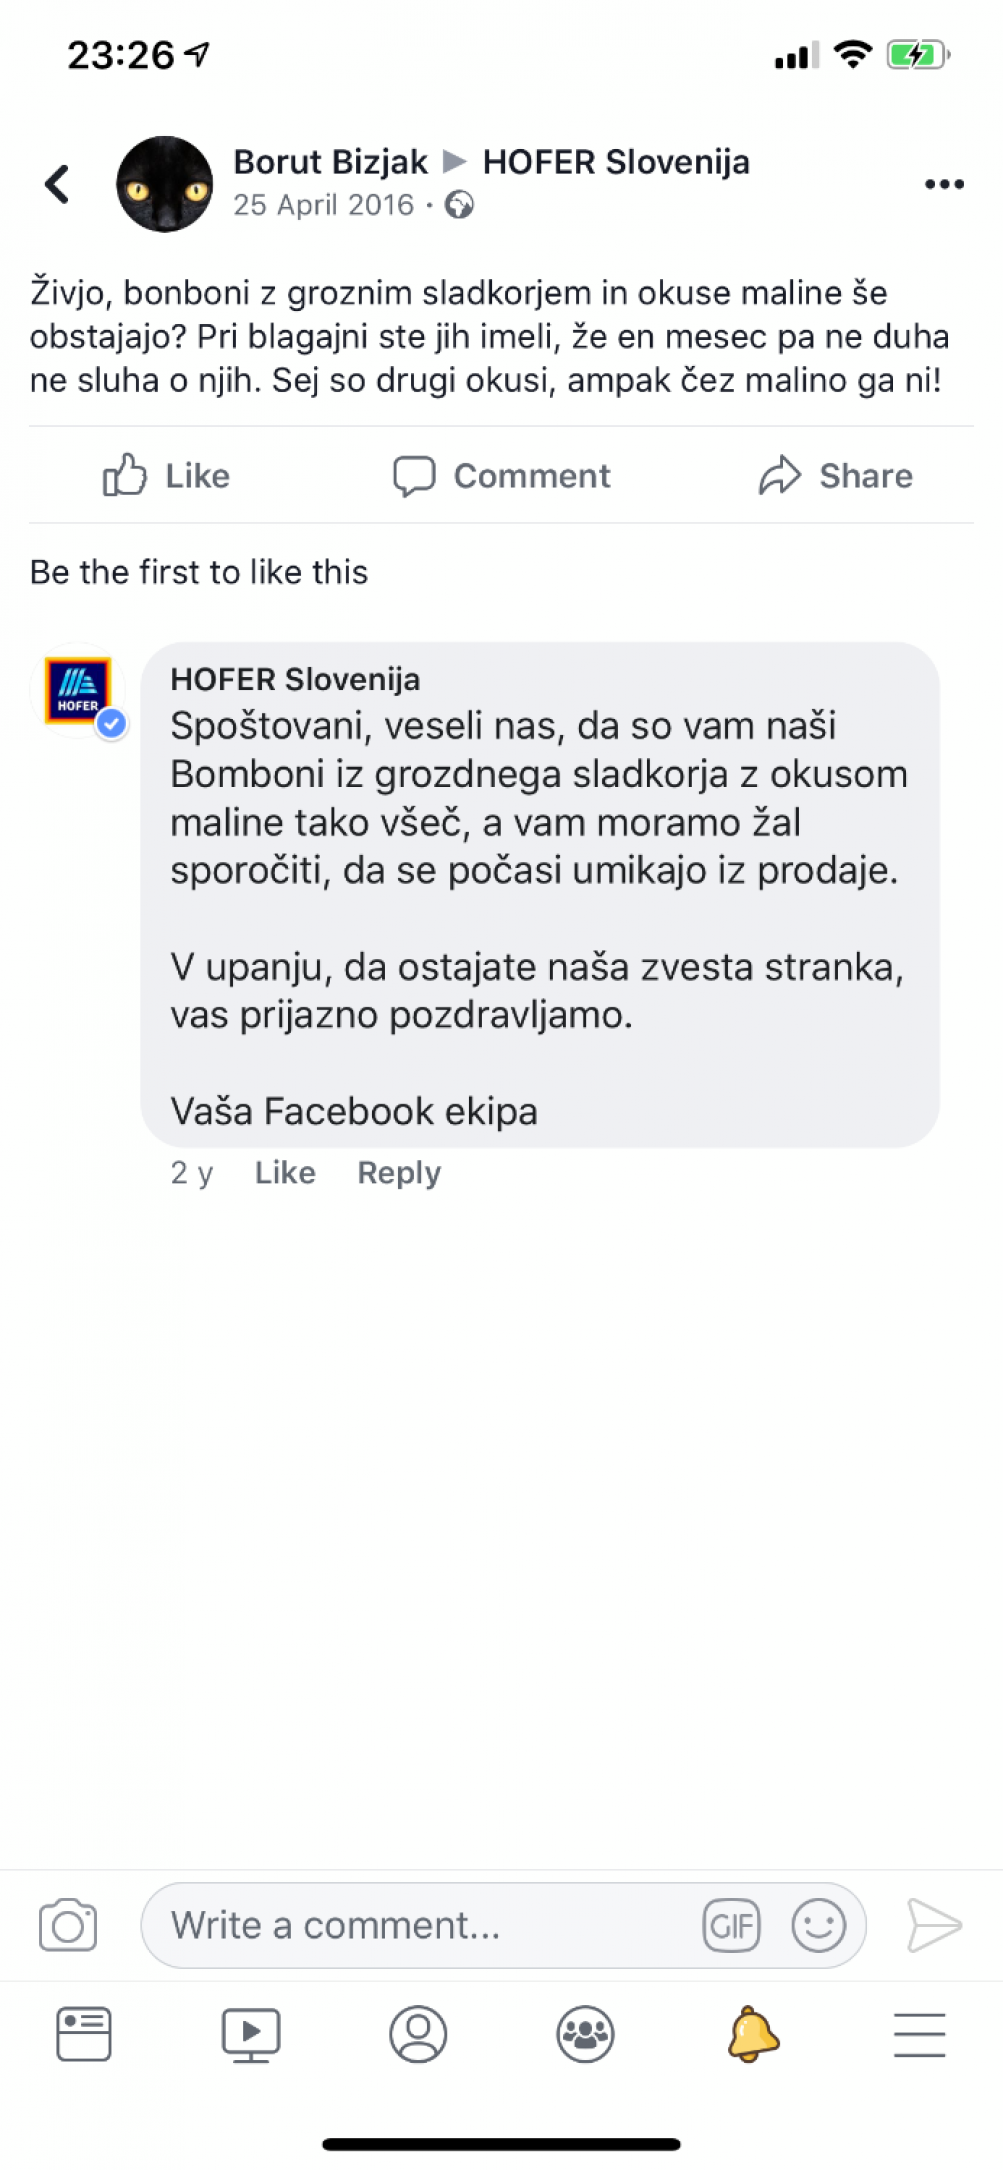Open the Groups tab icon
Image resolution: width=1003 pixels, height=2170 pixels.
[585, 2034]
